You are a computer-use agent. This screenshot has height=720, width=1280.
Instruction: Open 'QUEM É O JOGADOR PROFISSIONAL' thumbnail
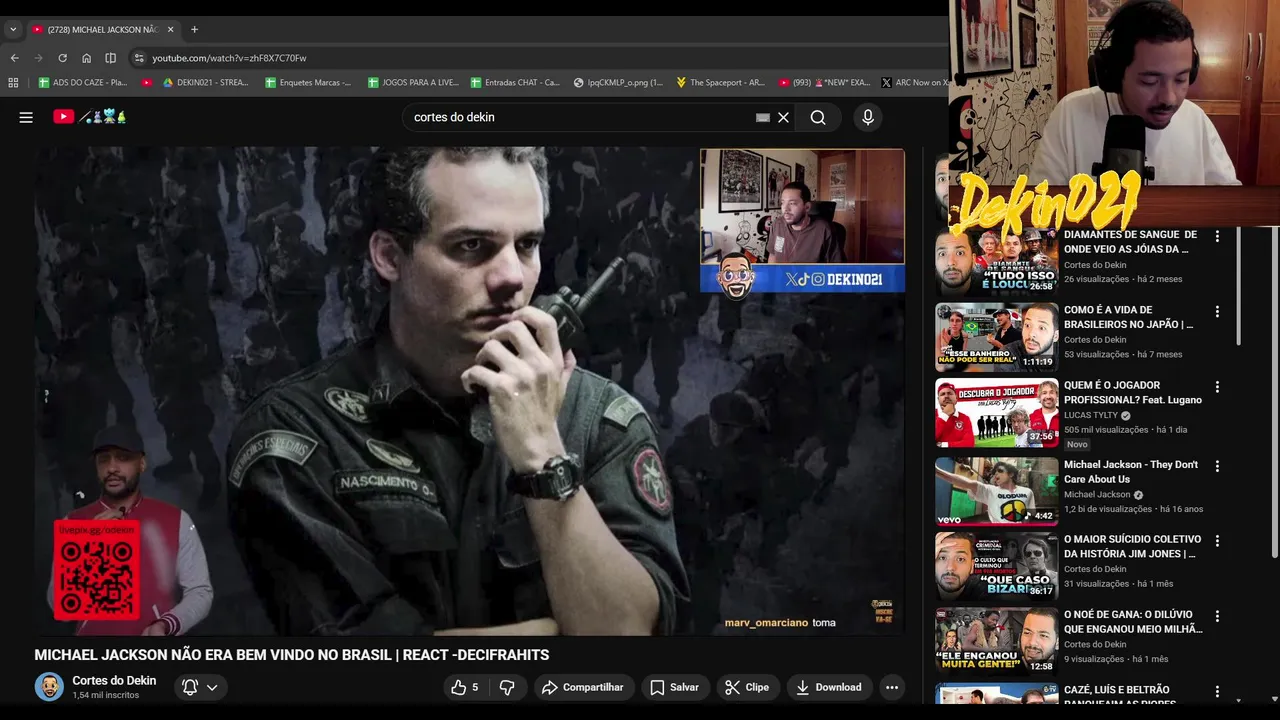(996, 412)
